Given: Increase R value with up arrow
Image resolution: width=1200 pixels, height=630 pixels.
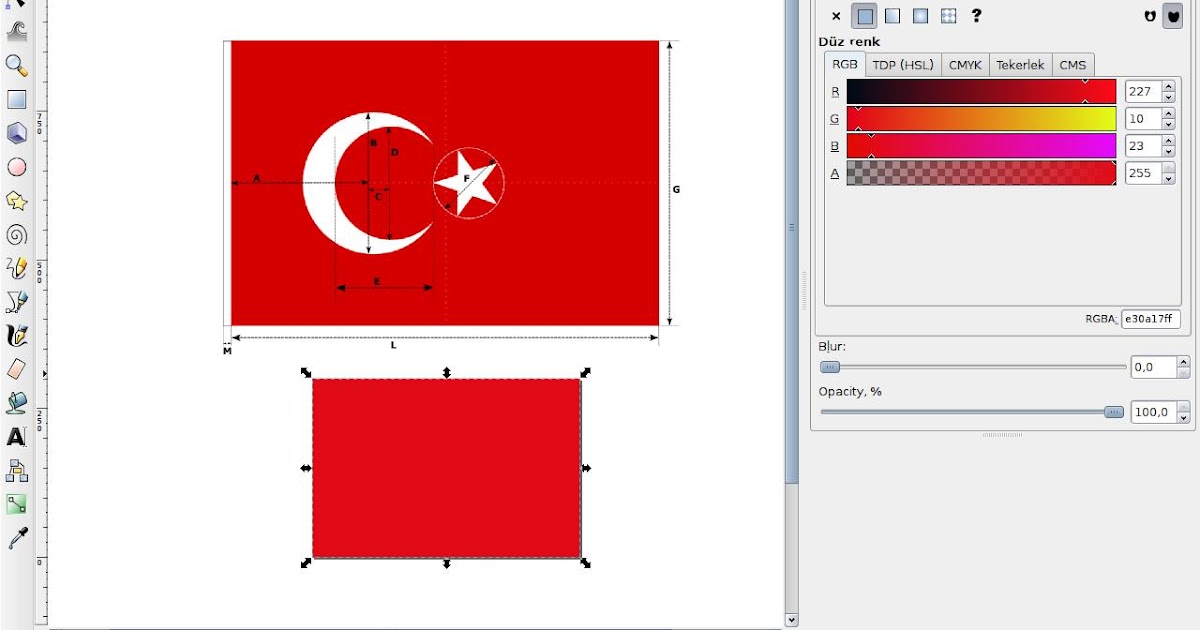Looking at the screenshot, I should 1168,86.
